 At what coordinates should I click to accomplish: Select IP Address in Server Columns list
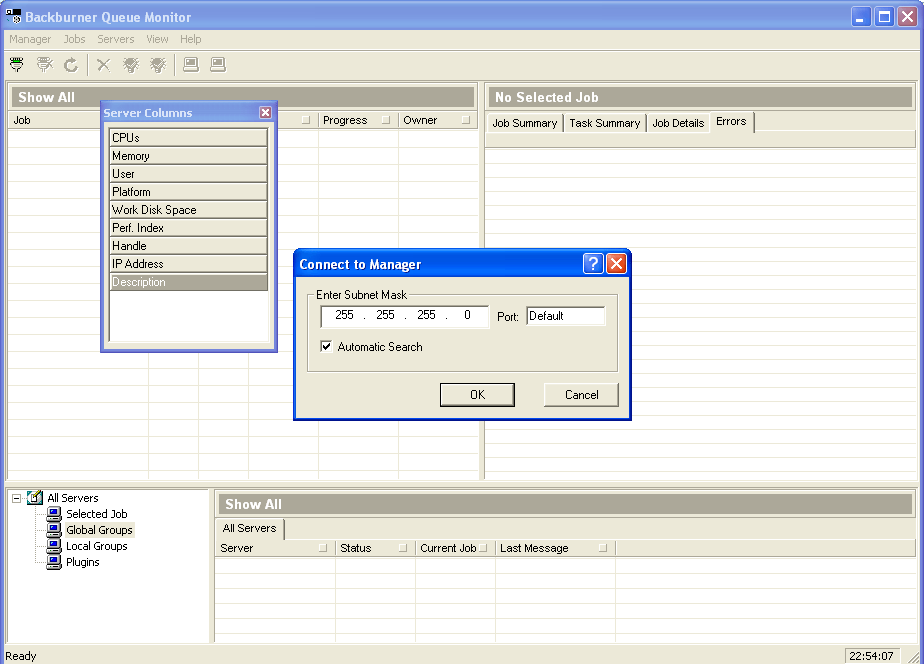point(188,264)
